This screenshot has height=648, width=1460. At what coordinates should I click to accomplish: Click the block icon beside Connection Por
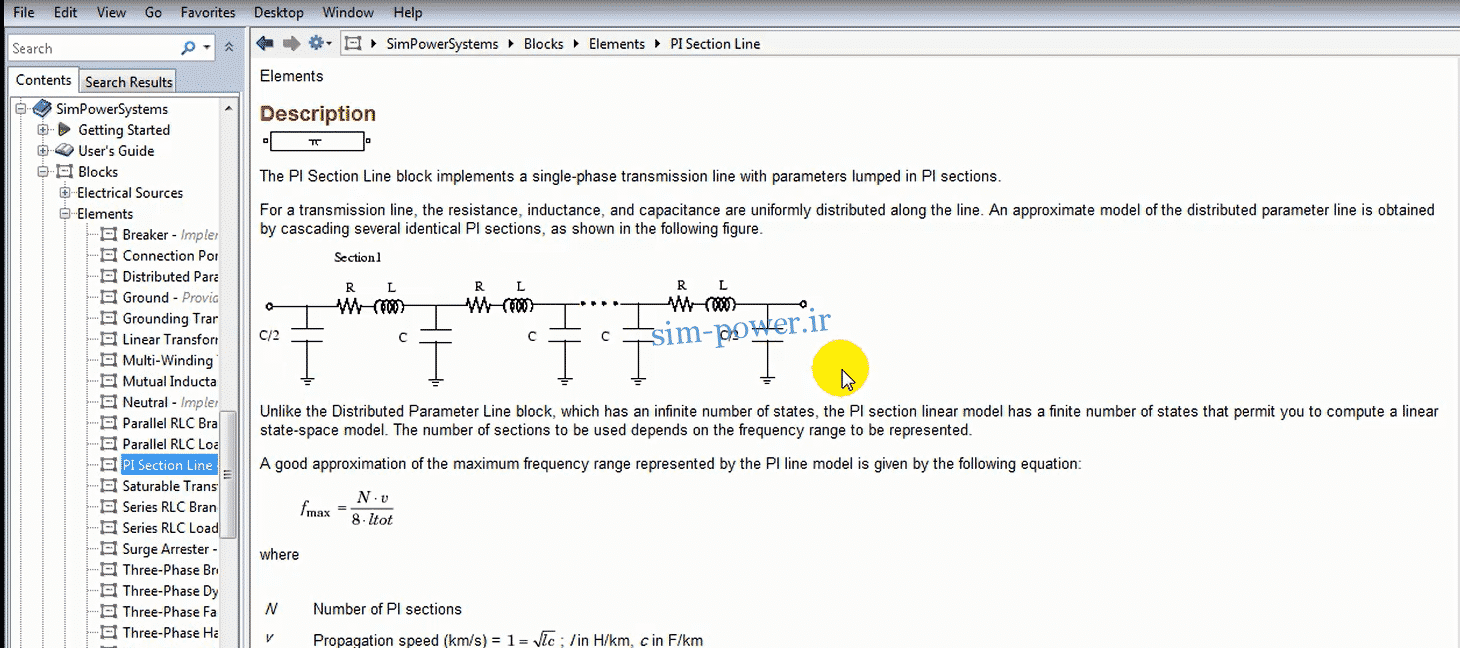click(x=109, y=256)
